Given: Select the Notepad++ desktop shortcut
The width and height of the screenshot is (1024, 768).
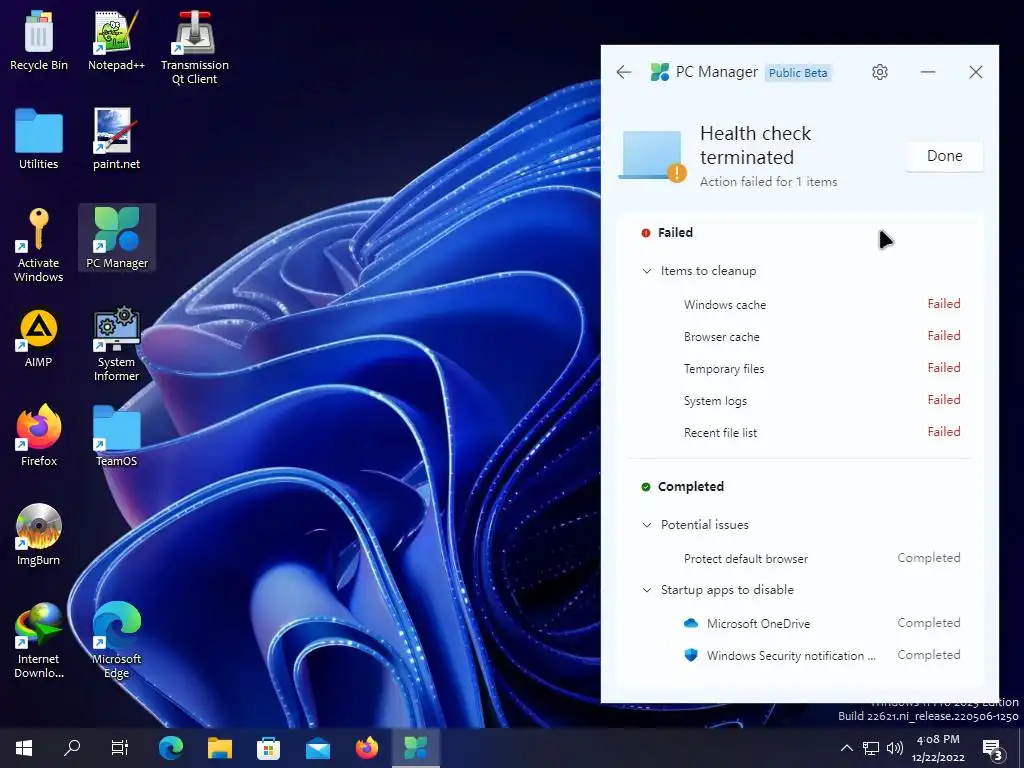Looking at the screenshot, I should point(116,40).
